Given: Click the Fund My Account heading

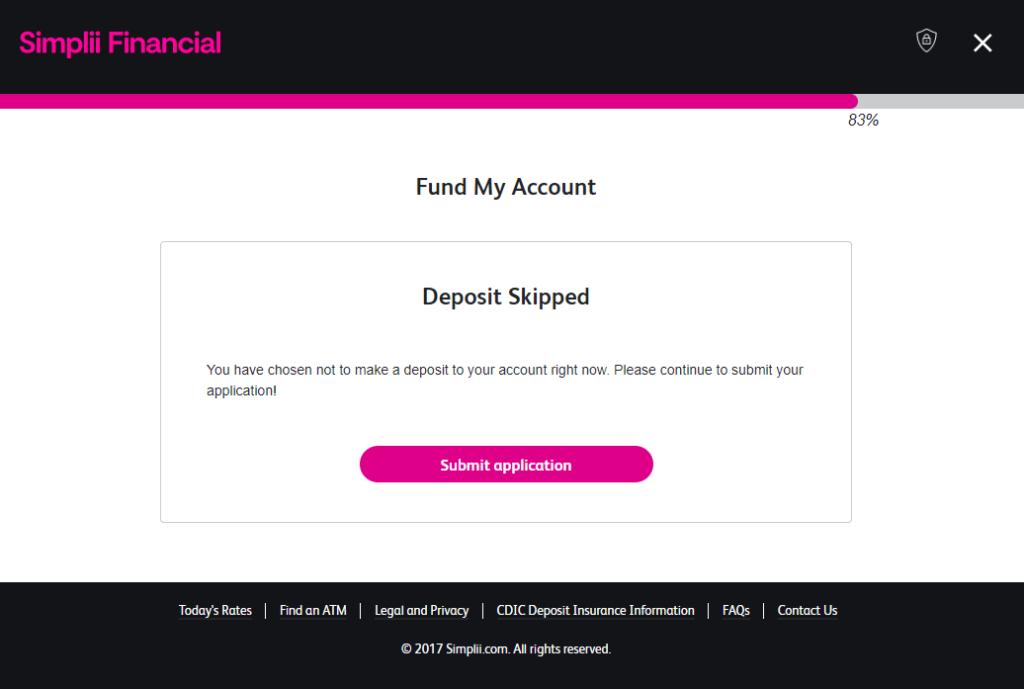Looking at the screenshot, I should [506, 187].
